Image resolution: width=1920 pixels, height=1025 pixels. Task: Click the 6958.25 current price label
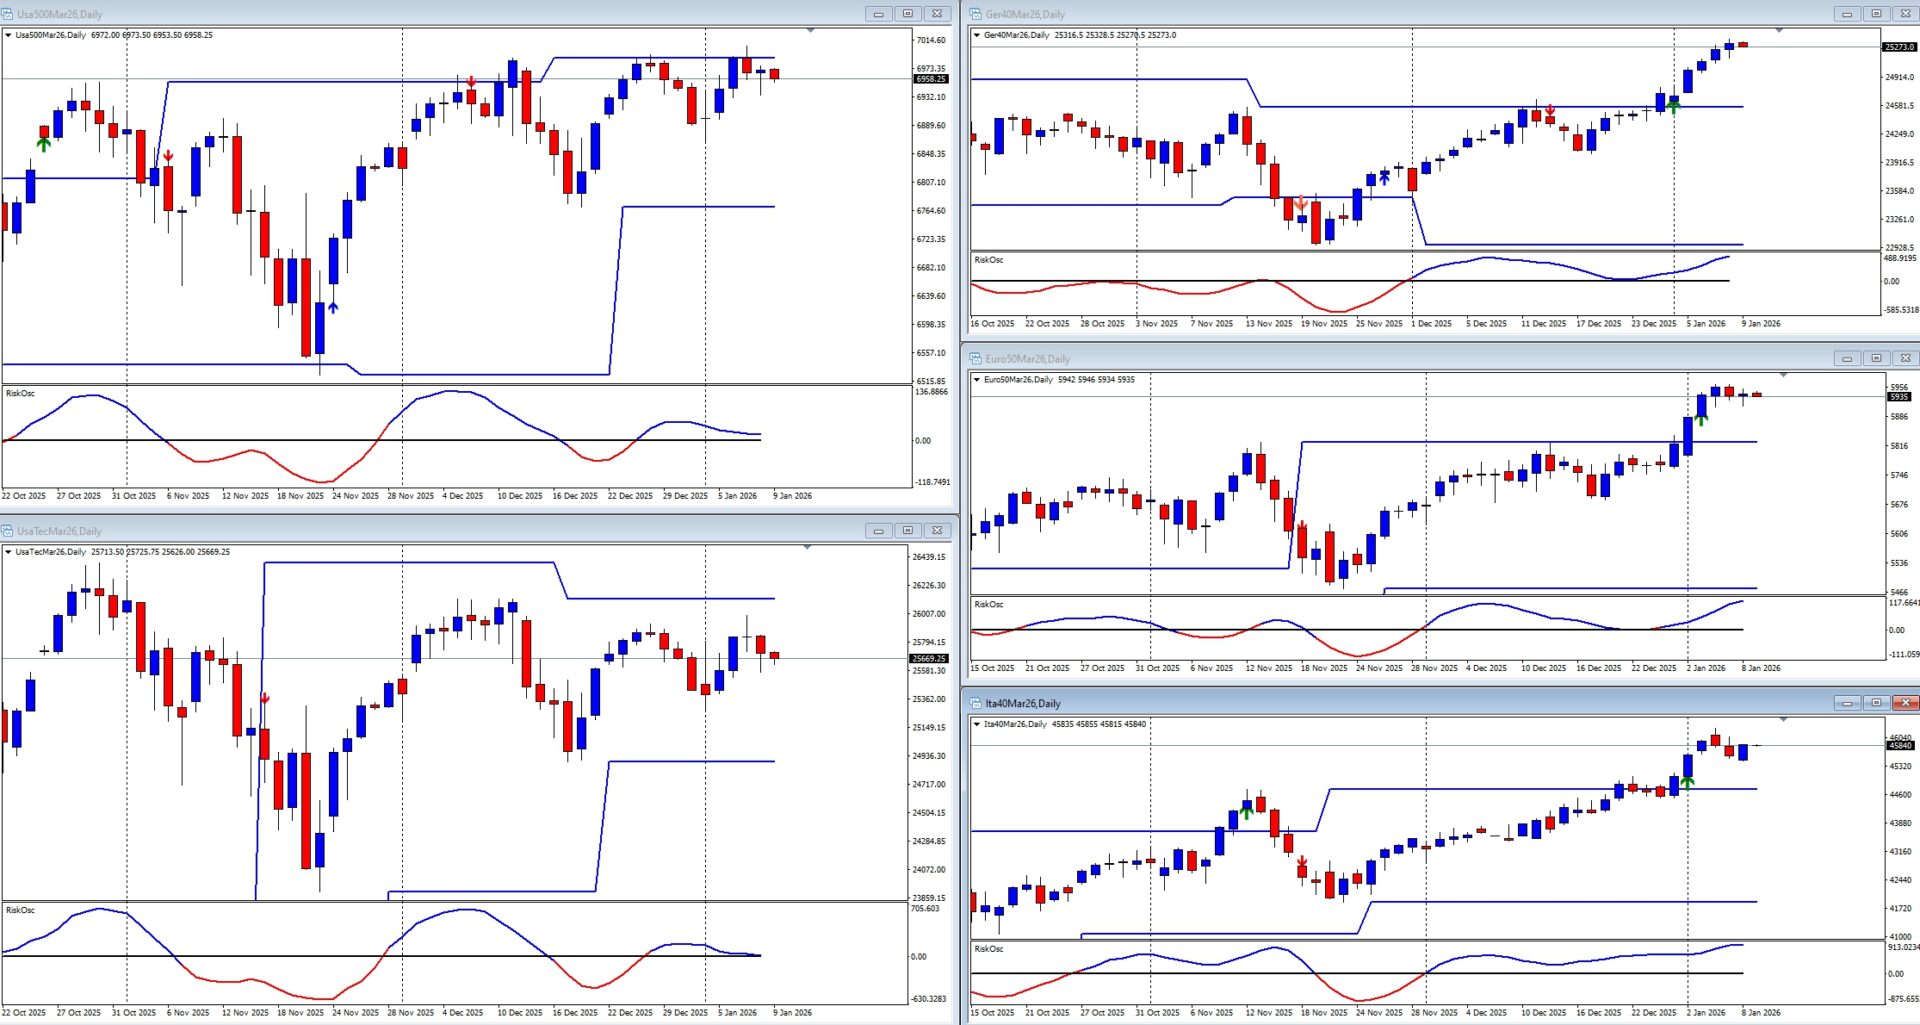click(x=930, y=79)
